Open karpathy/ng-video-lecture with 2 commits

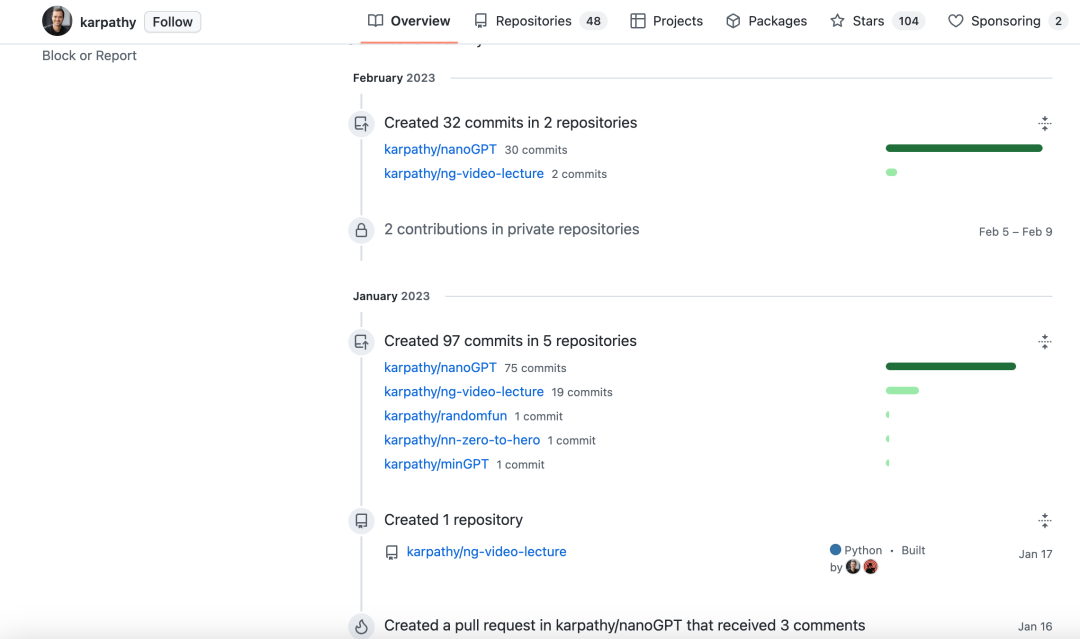tap(464, 174)
